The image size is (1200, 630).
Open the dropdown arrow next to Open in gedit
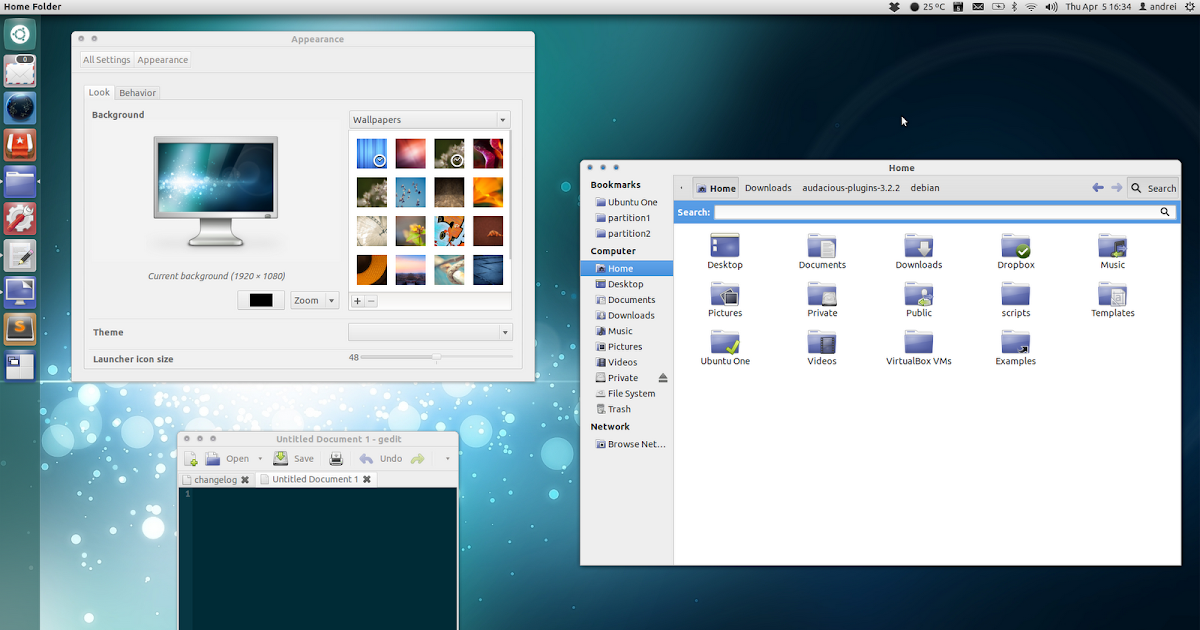pyautogui.click(x=259, y=458)
